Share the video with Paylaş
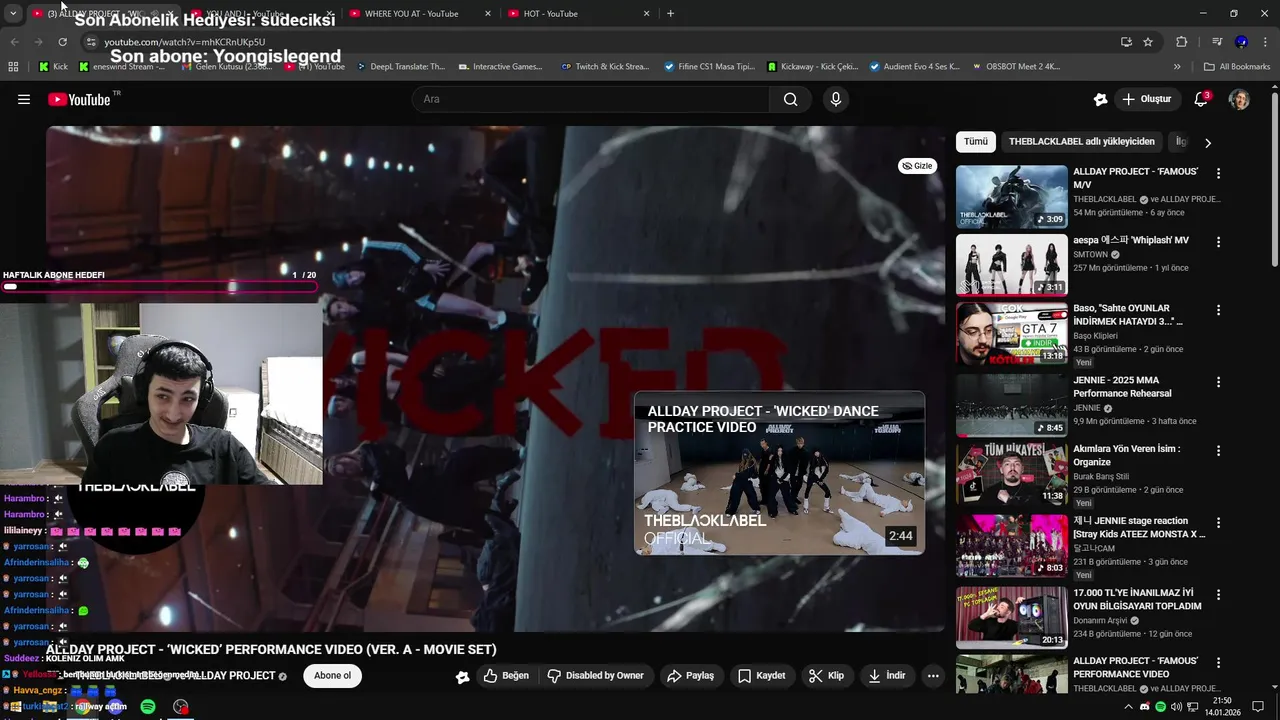 690,676
